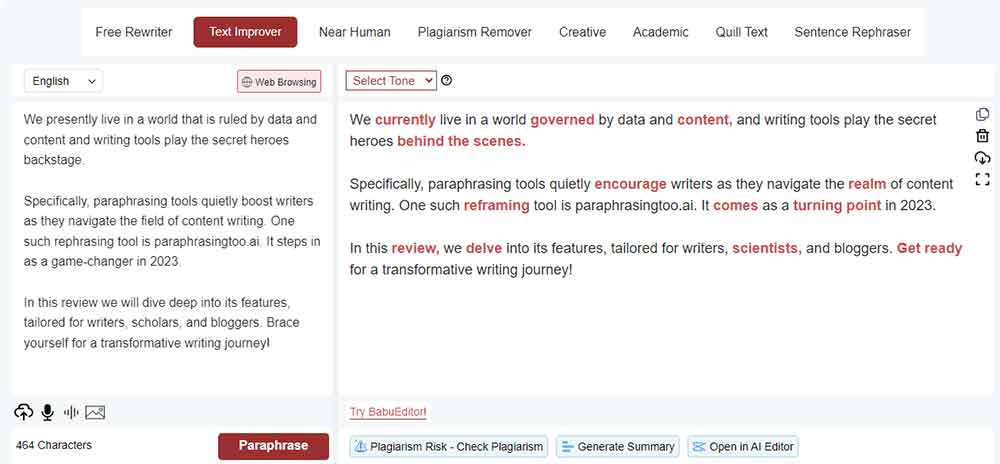The width and height of the screenshot is (1000, 464).
Task: Upload an image using the picture icon
Action: point(95,412)
